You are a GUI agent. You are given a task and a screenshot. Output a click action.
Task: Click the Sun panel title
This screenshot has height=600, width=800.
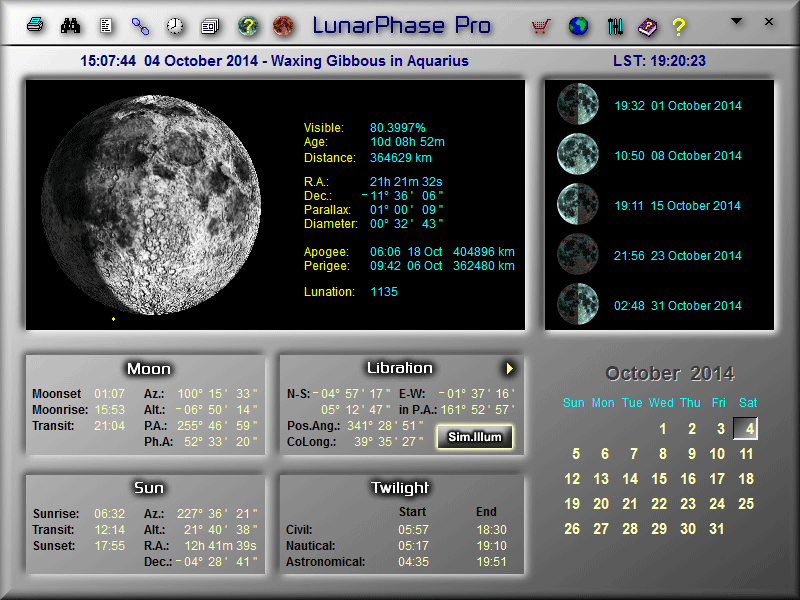coord(148,488)
